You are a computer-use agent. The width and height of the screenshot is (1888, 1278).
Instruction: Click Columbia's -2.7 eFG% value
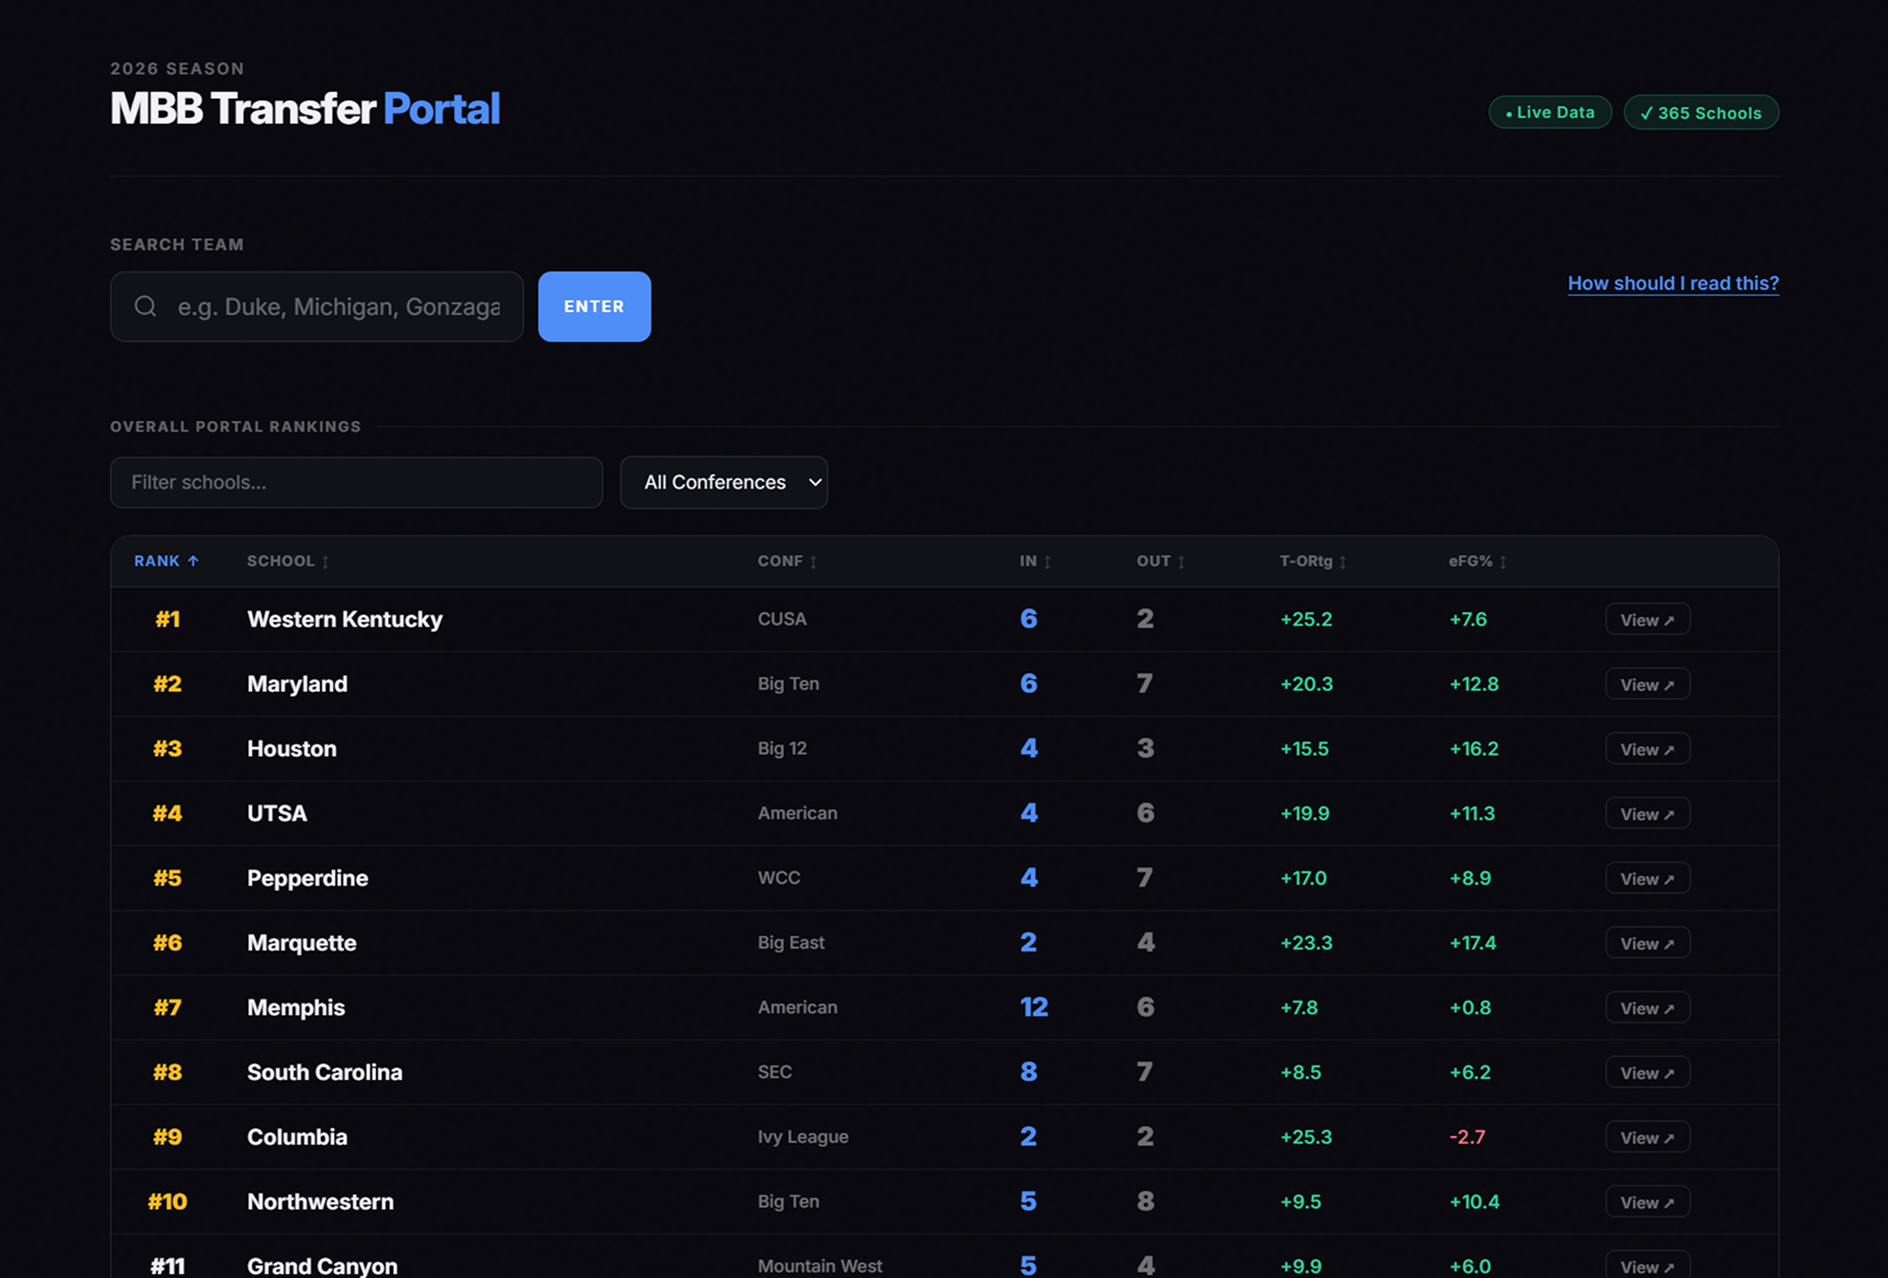(x=1467, y=1137)
